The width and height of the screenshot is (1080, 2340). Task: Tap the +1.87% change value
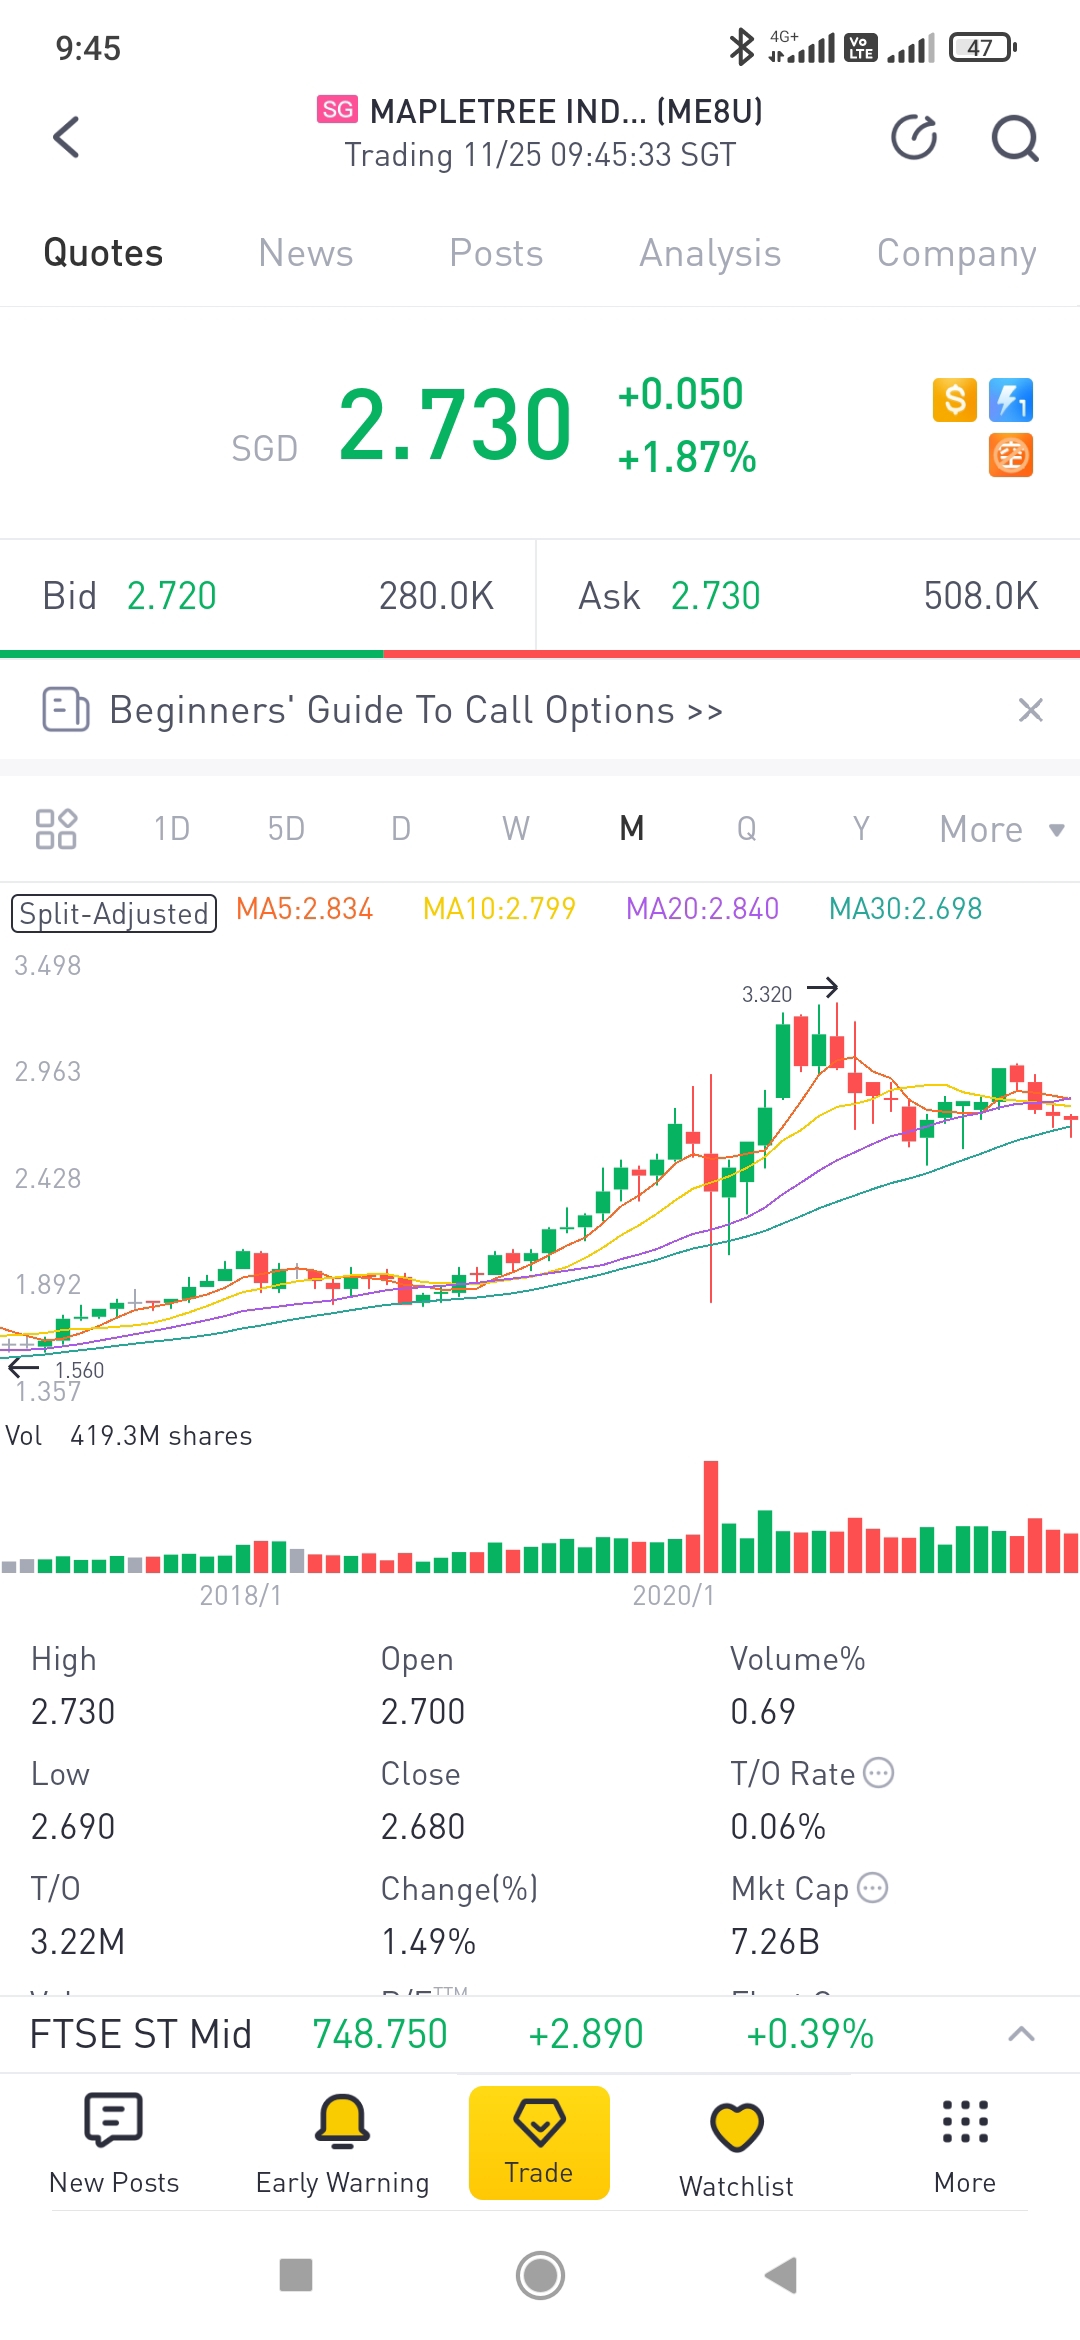click(687, 458)
